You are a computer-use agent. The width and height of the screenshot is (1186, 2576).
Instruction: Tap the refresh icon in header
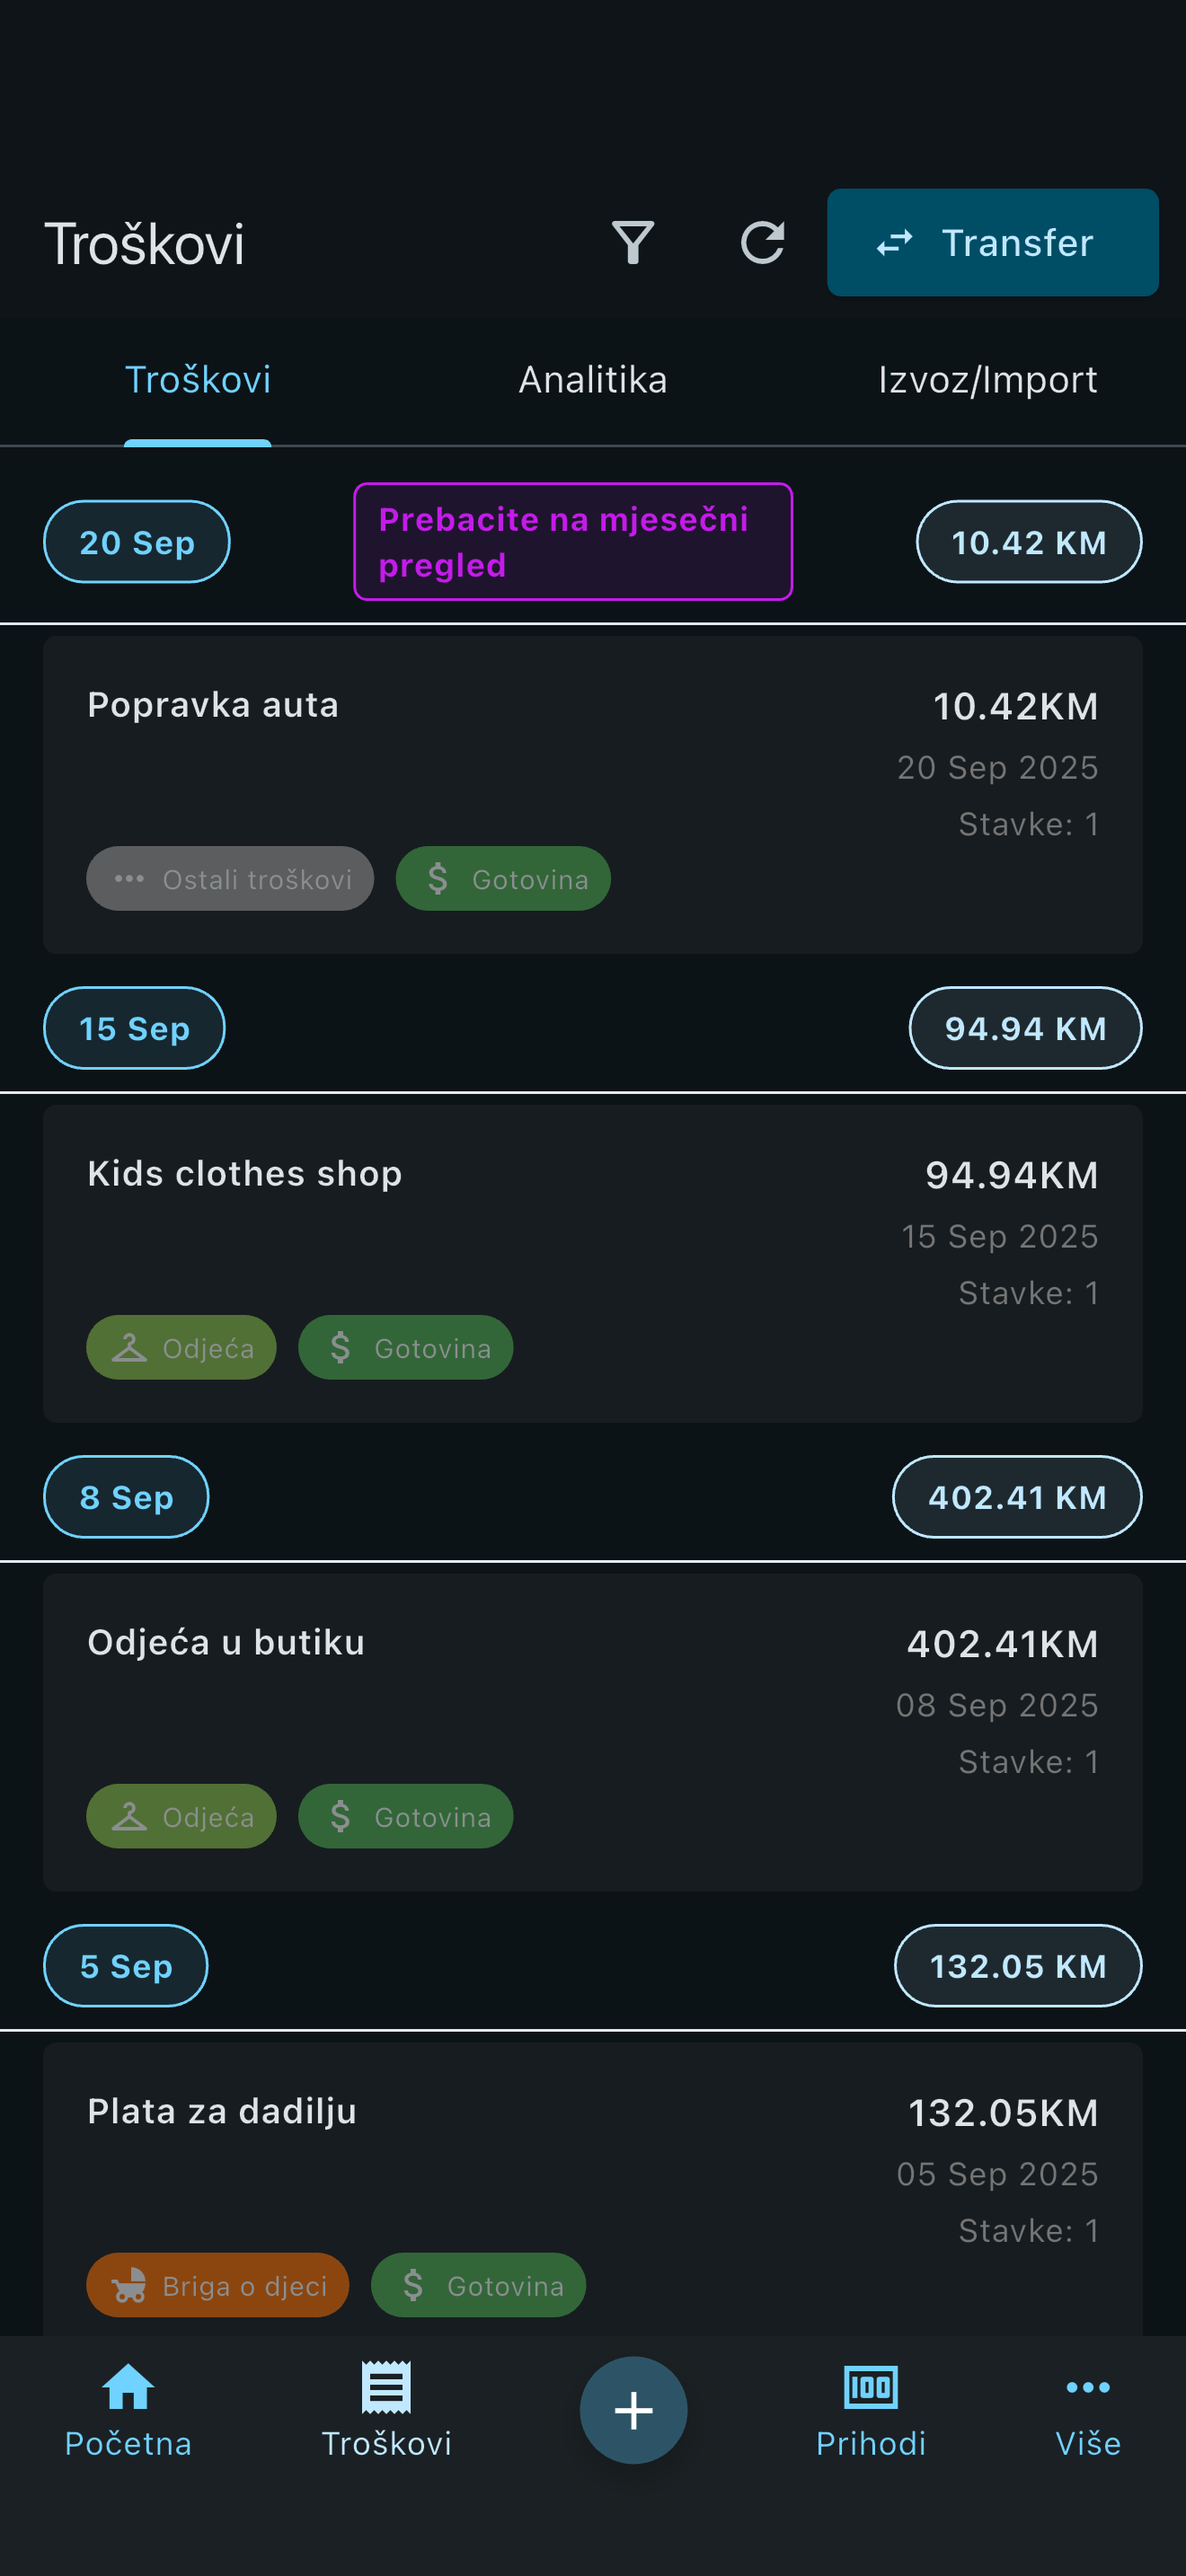pos(762,243)
